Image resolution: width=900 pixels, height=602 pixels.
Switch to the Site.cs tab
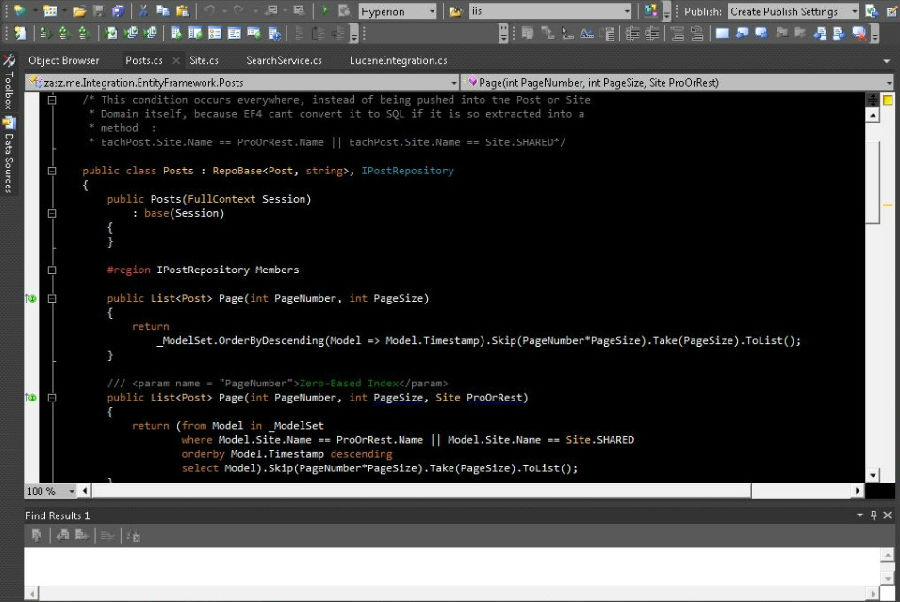[x=204, y=60]
